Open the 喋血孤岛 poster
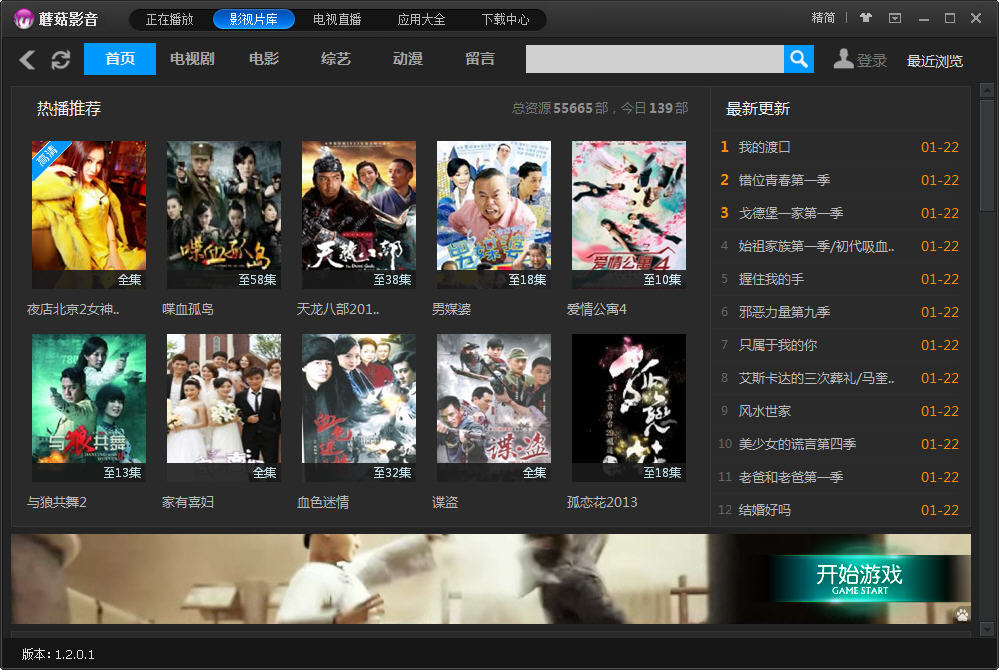The height and width of the screenshot is (670, 999). [x=224, y=215]
